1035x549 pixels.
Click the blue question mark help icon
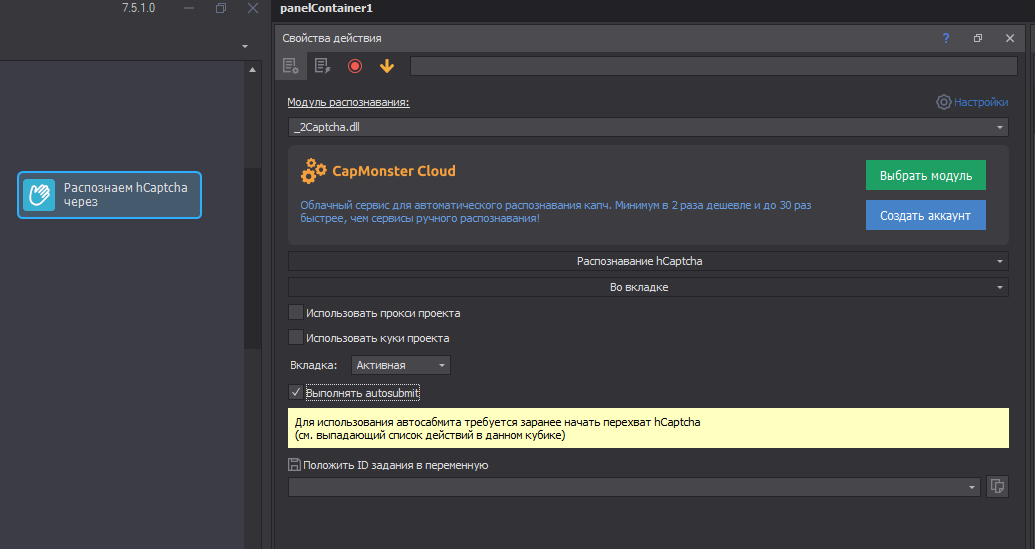pyautogui.click(x=946, y=38)
